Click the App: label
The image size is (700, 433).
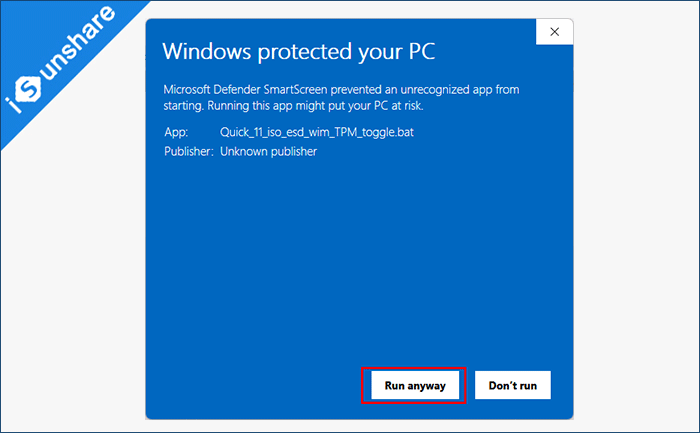point(176,132)
